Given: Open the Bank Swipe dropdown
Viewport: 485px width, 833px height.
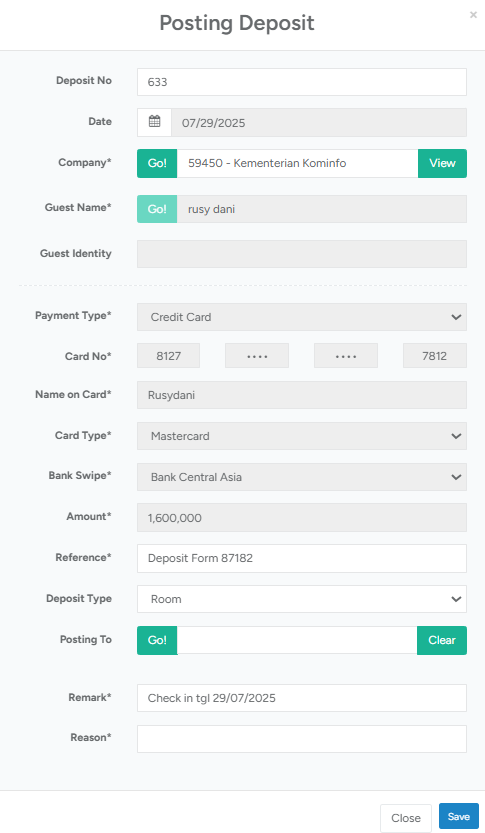Looking at the screenshot, I should point(302,477).
